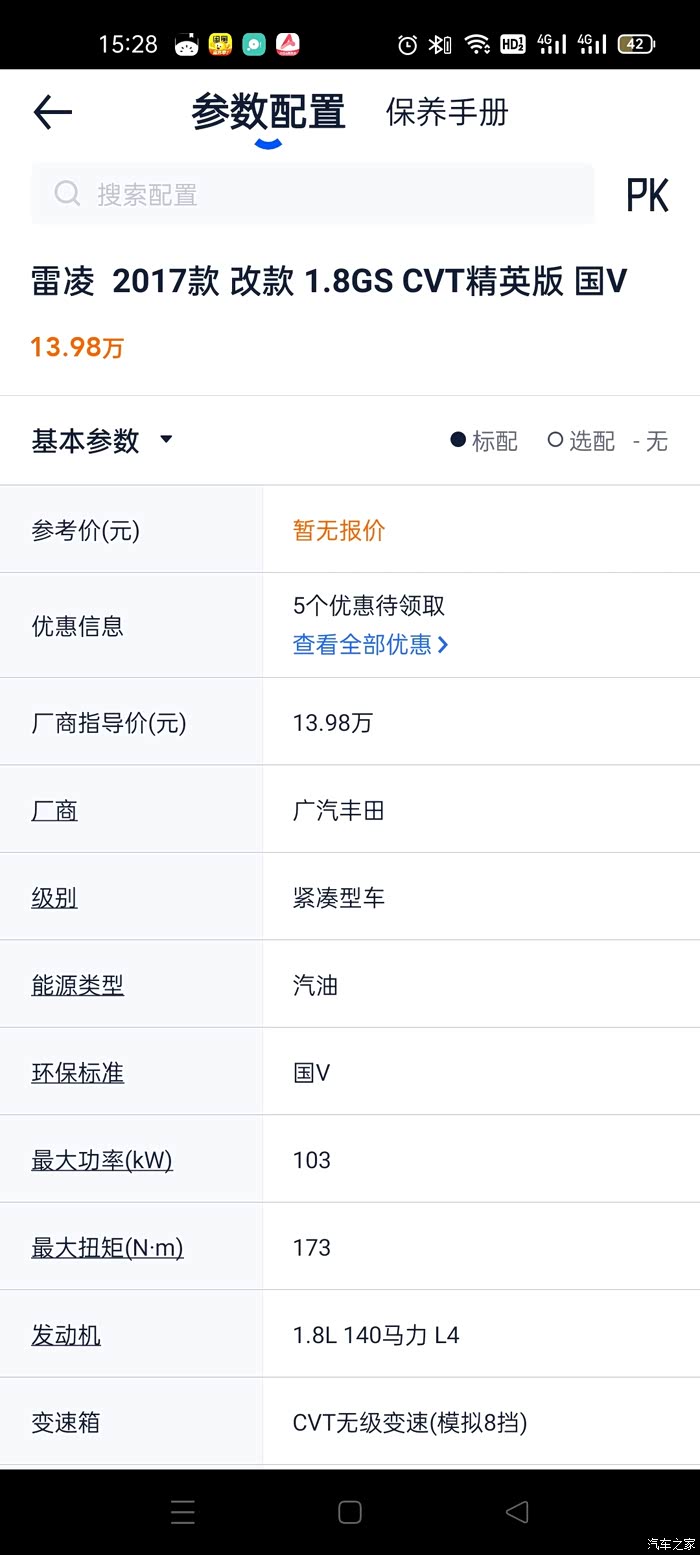
Task: Tap the search magnifier icon
Action: click(67, 193)
